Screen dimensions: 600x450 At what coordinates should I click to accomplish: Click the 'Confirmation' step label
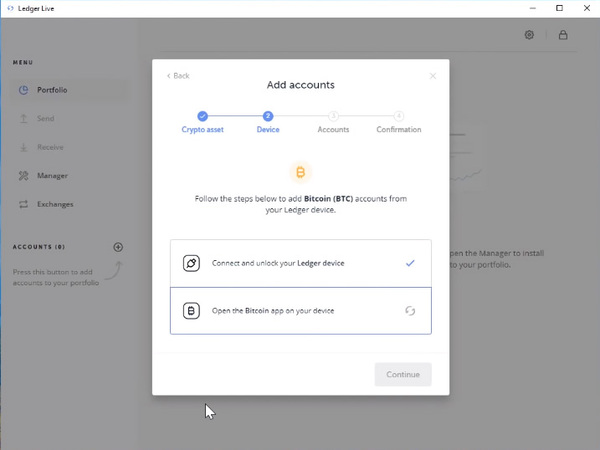pyautogui.click(x=399, y=130)
